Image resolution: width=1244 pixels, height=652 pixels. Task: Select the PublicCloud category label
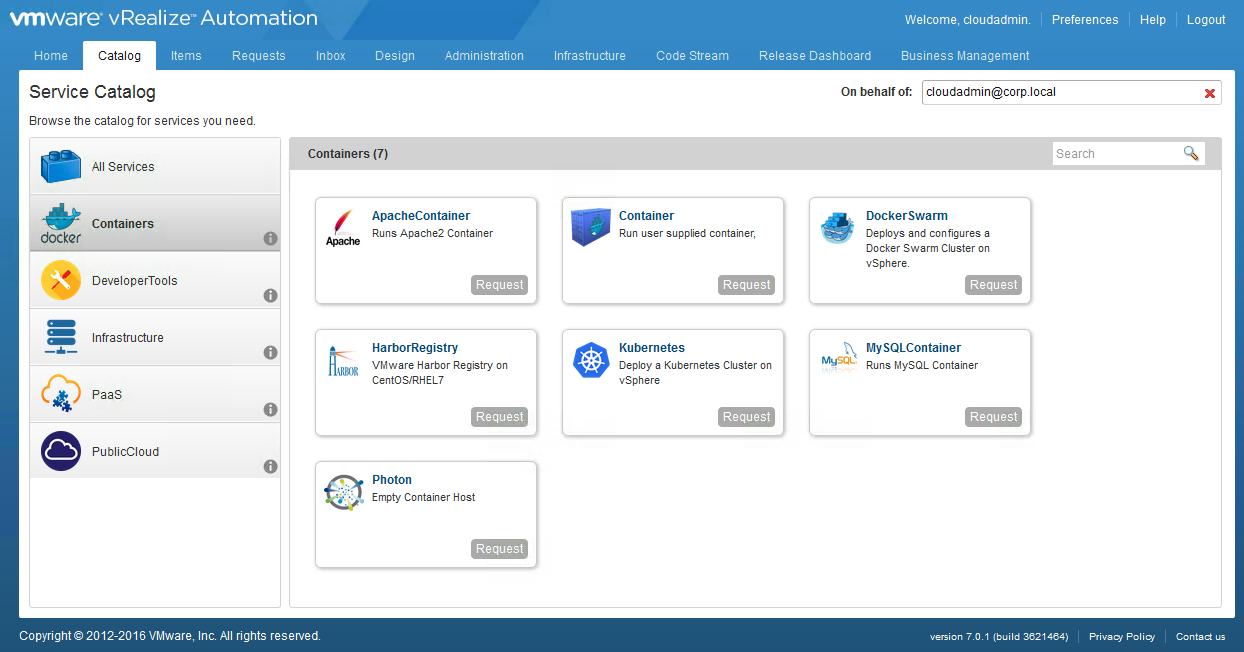point(126,452)
